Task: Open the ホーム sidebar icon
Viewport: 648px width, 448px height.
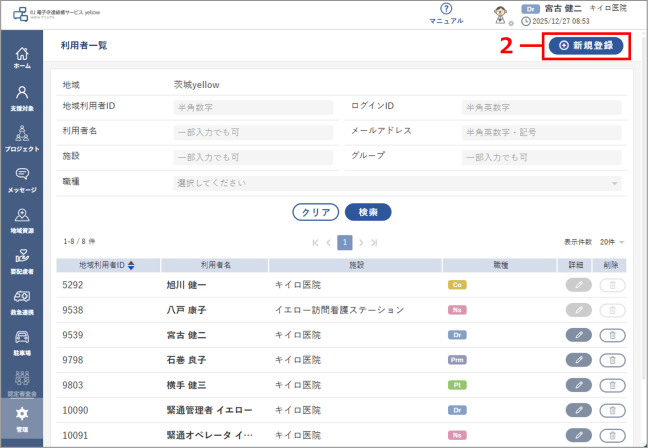Action: 22,58
